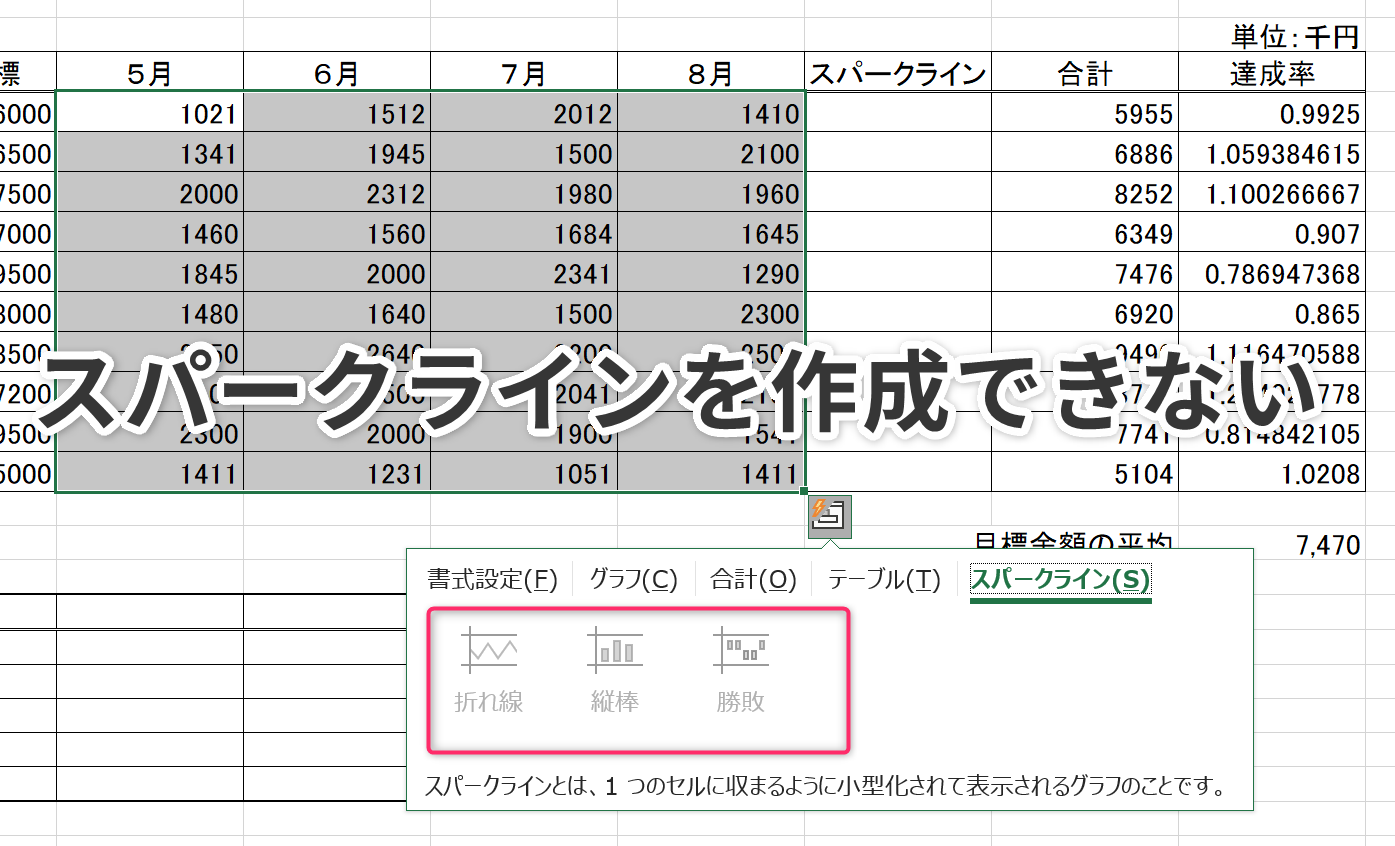The image size is (1395, 846).
Task: Click the 6月 column header cell
Action: 337,72
